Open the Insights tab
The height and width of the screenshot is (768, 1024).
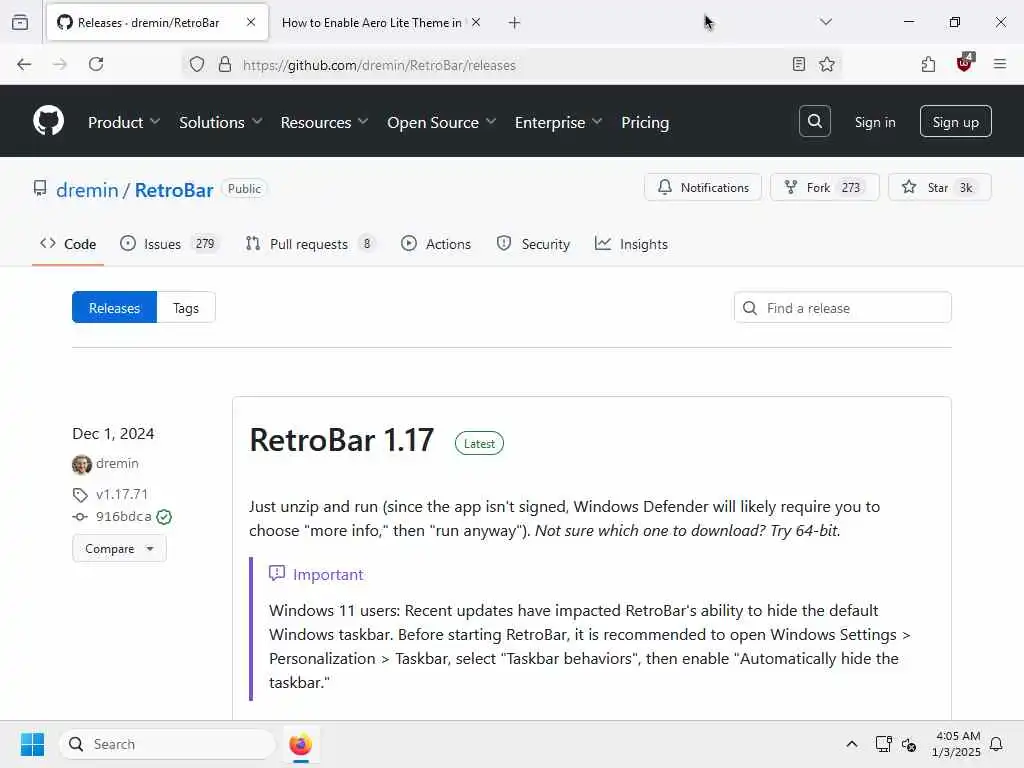(631, 244)
